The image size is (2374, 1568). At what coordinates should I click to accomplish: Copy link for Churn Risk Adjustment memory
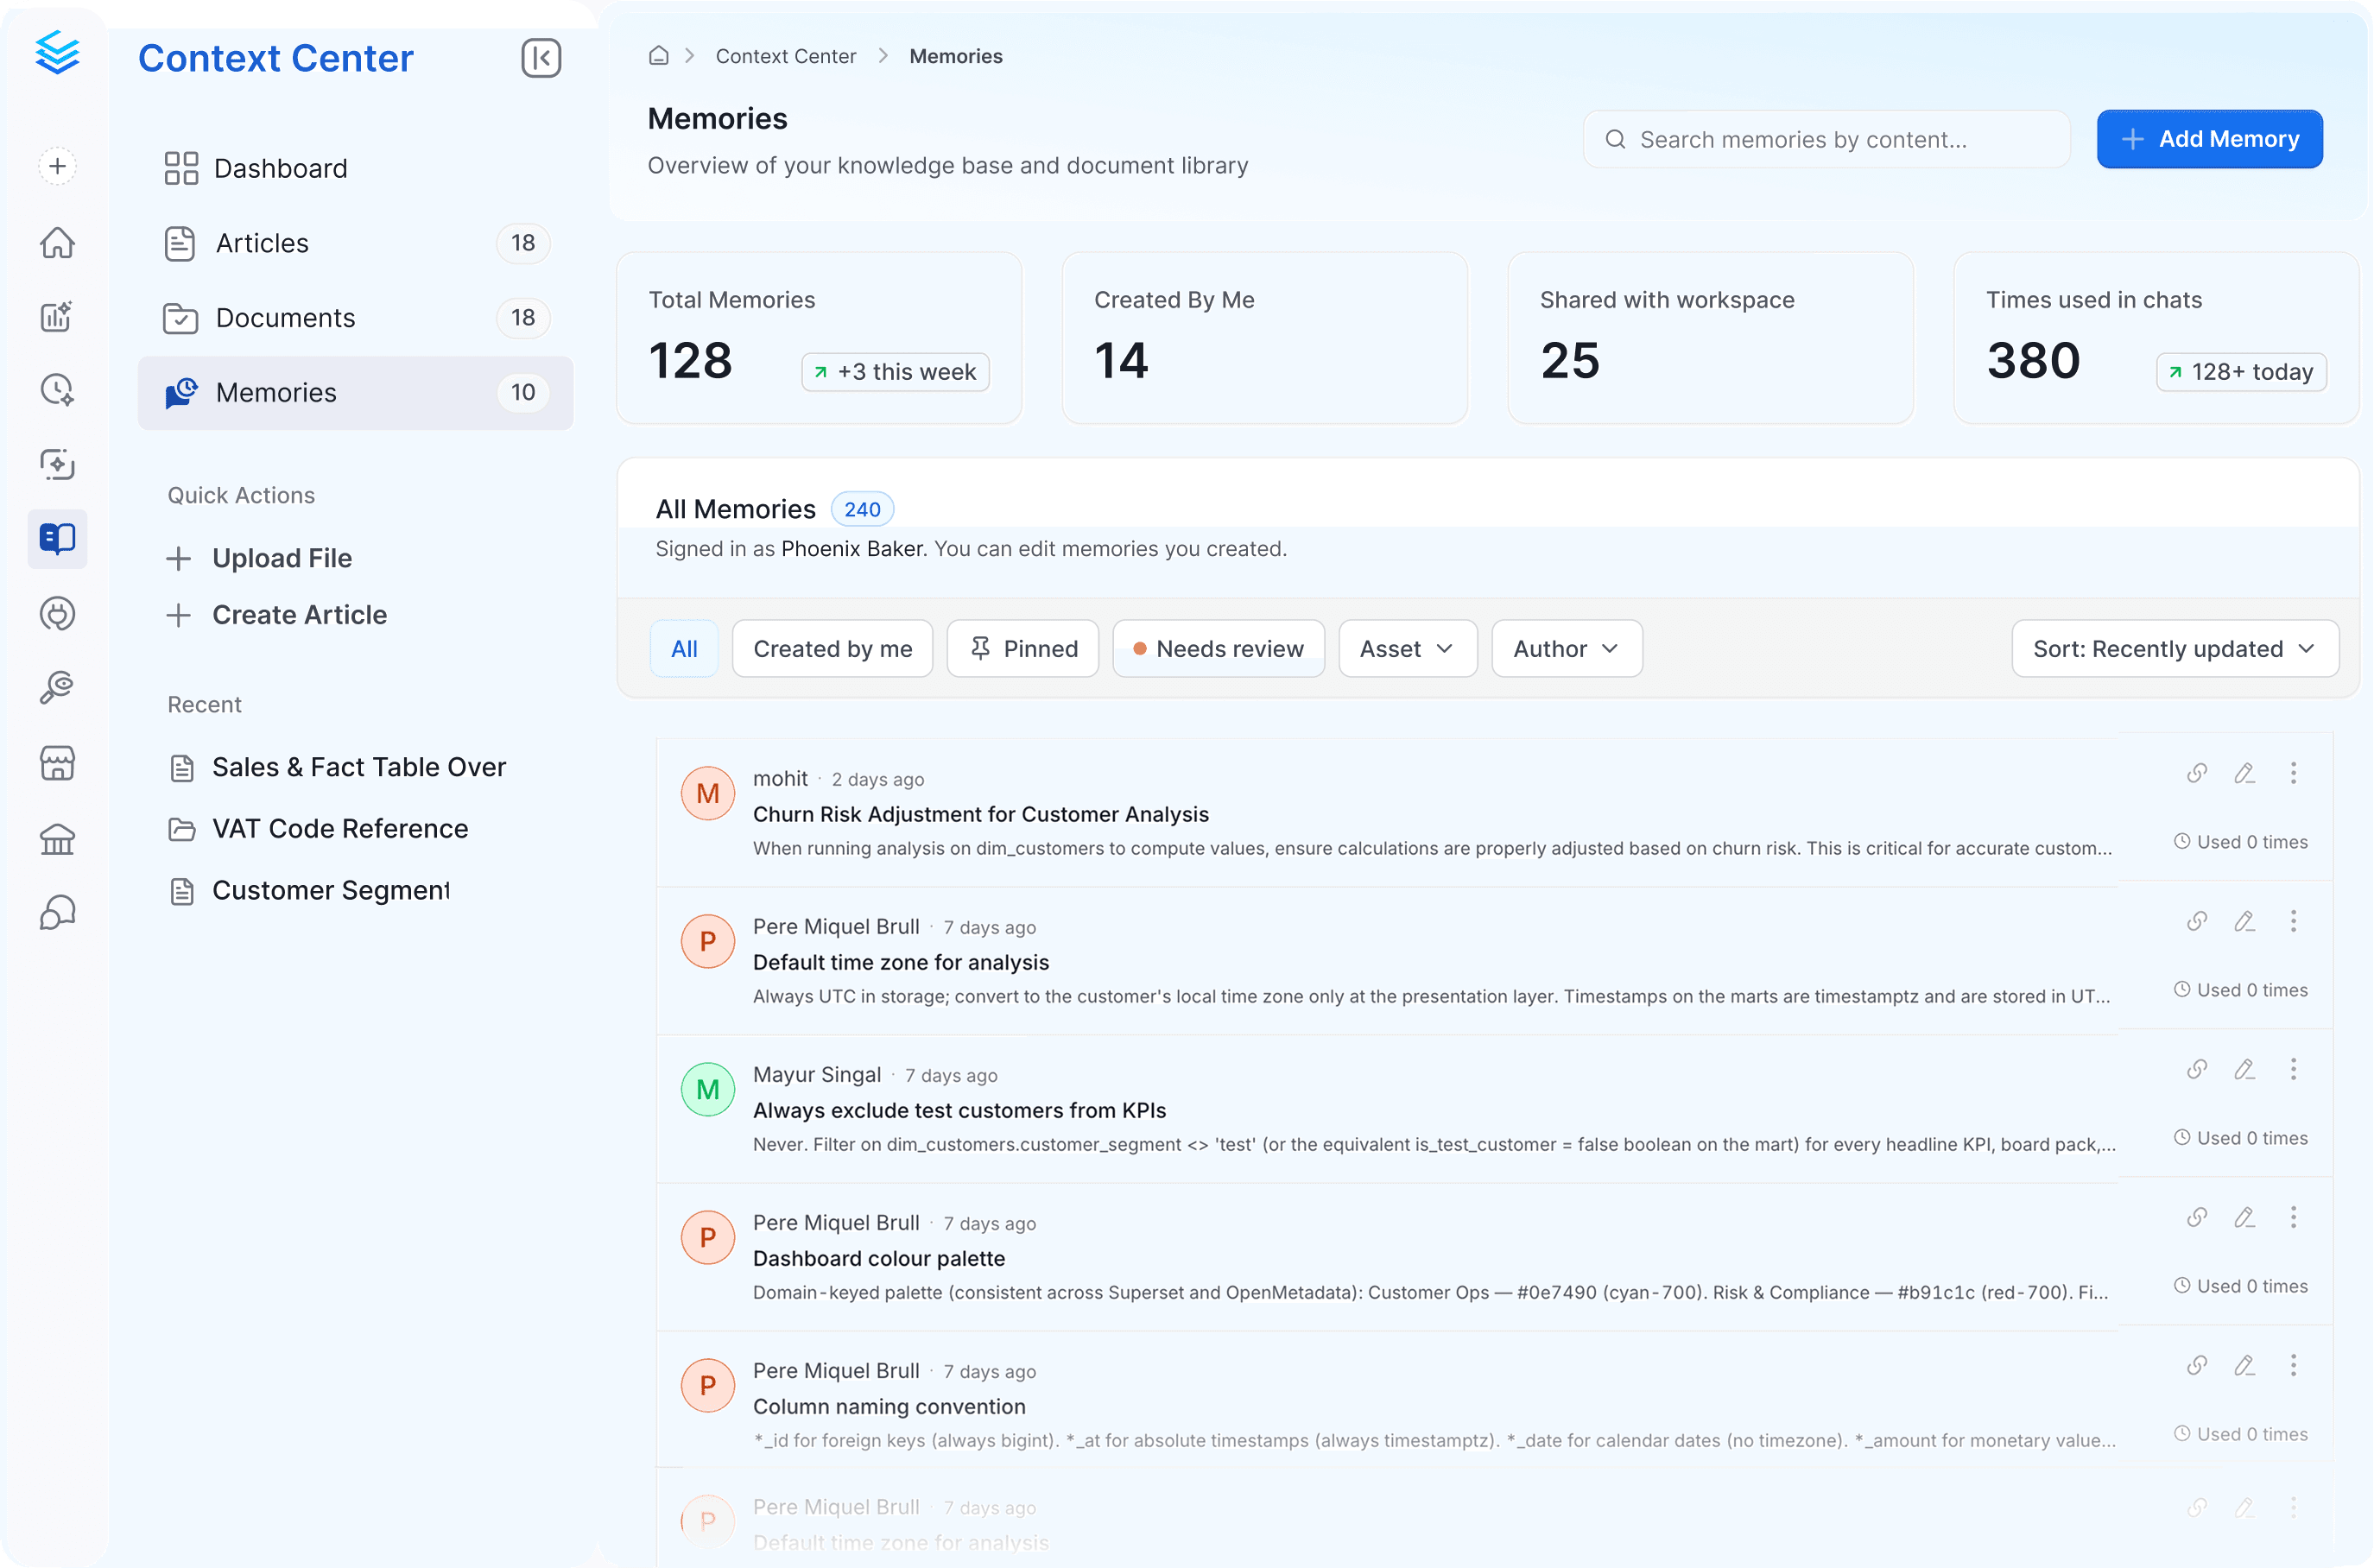point(2196,772)
